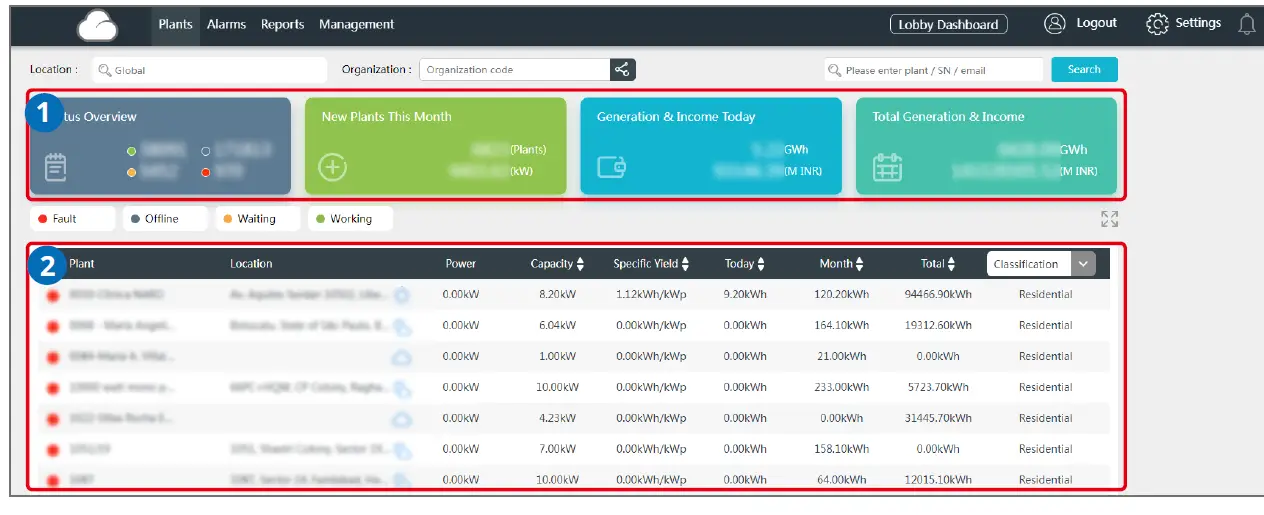
Task: Toggle the Working status filter
Action: tap(351, 219)
